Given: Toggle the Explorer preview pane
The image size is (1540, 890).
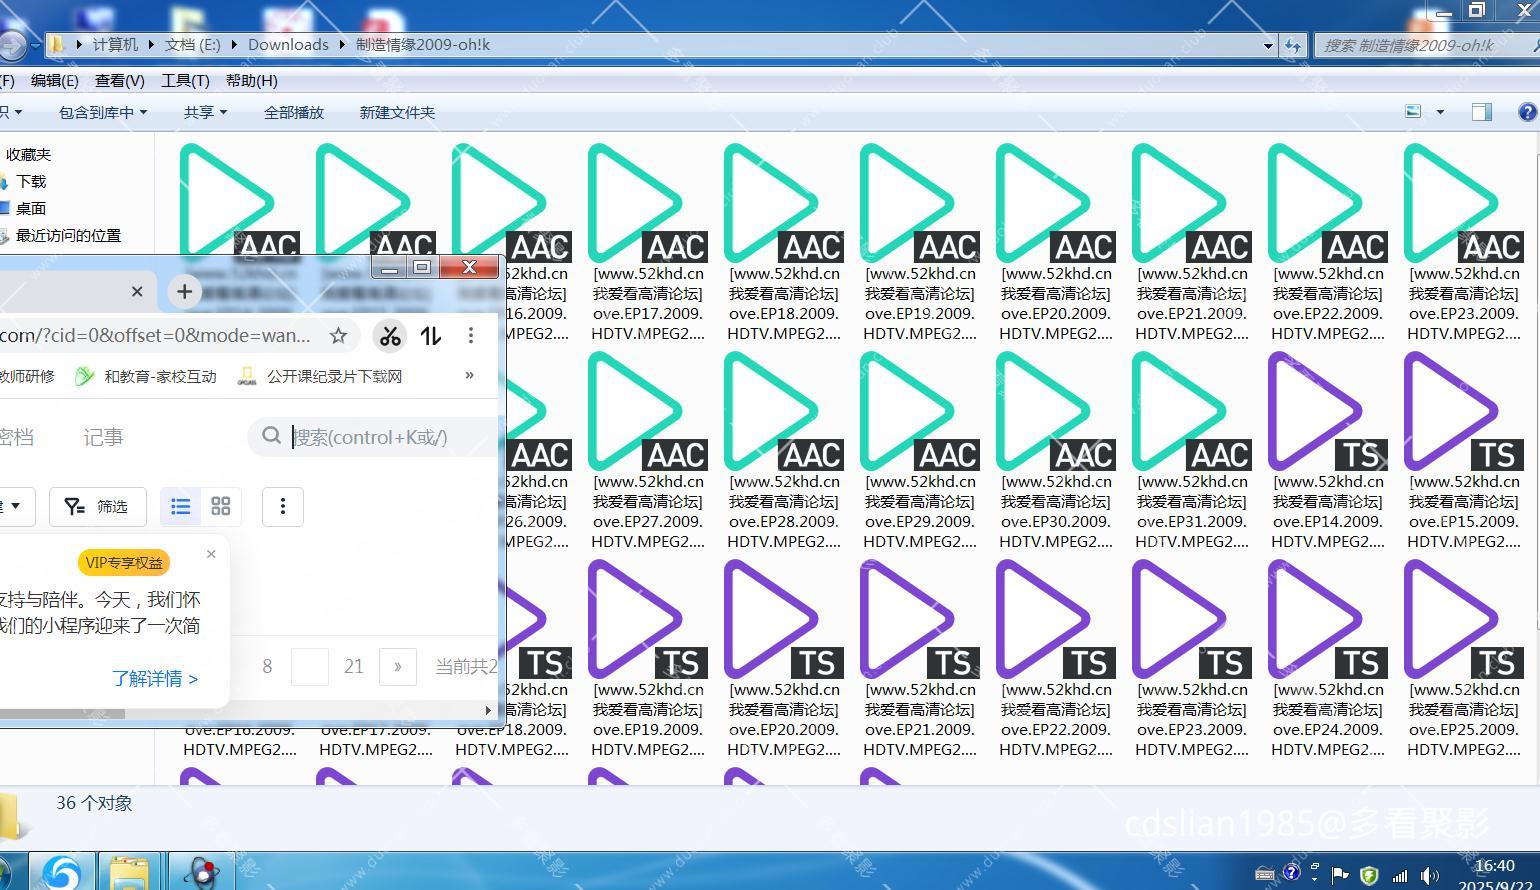Looking at the screenshot, I should [1481, 112].
